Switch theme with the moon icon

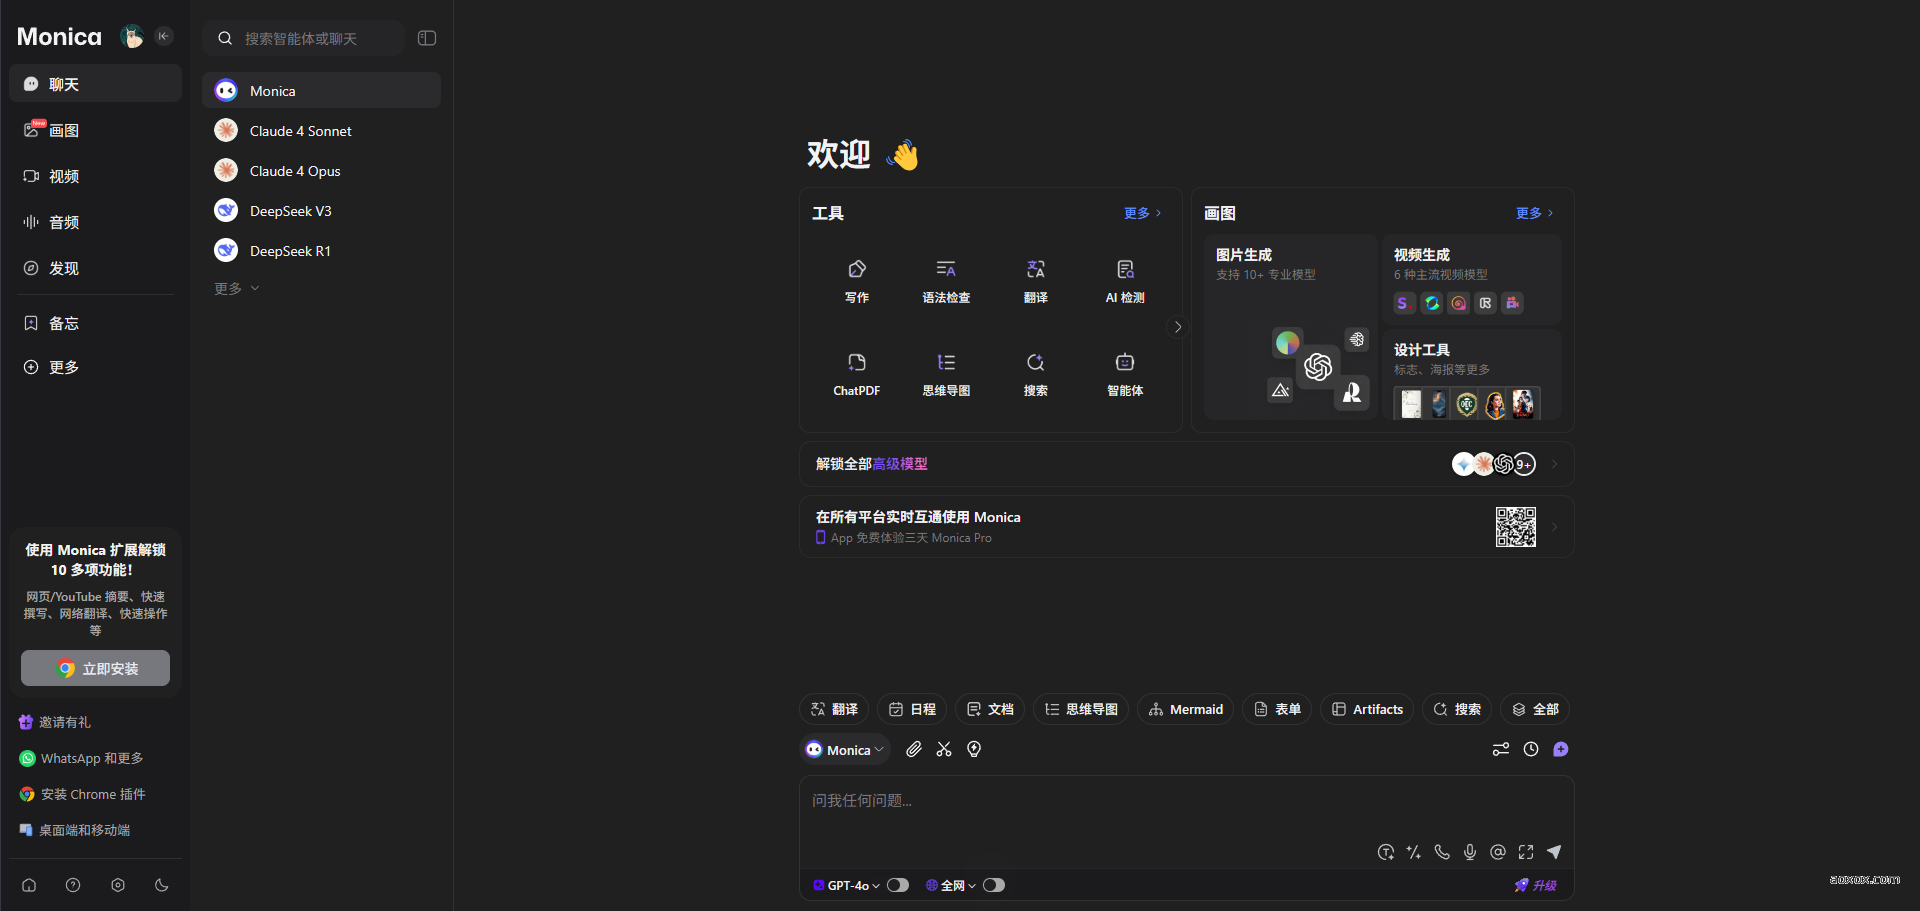click(162, 885)
